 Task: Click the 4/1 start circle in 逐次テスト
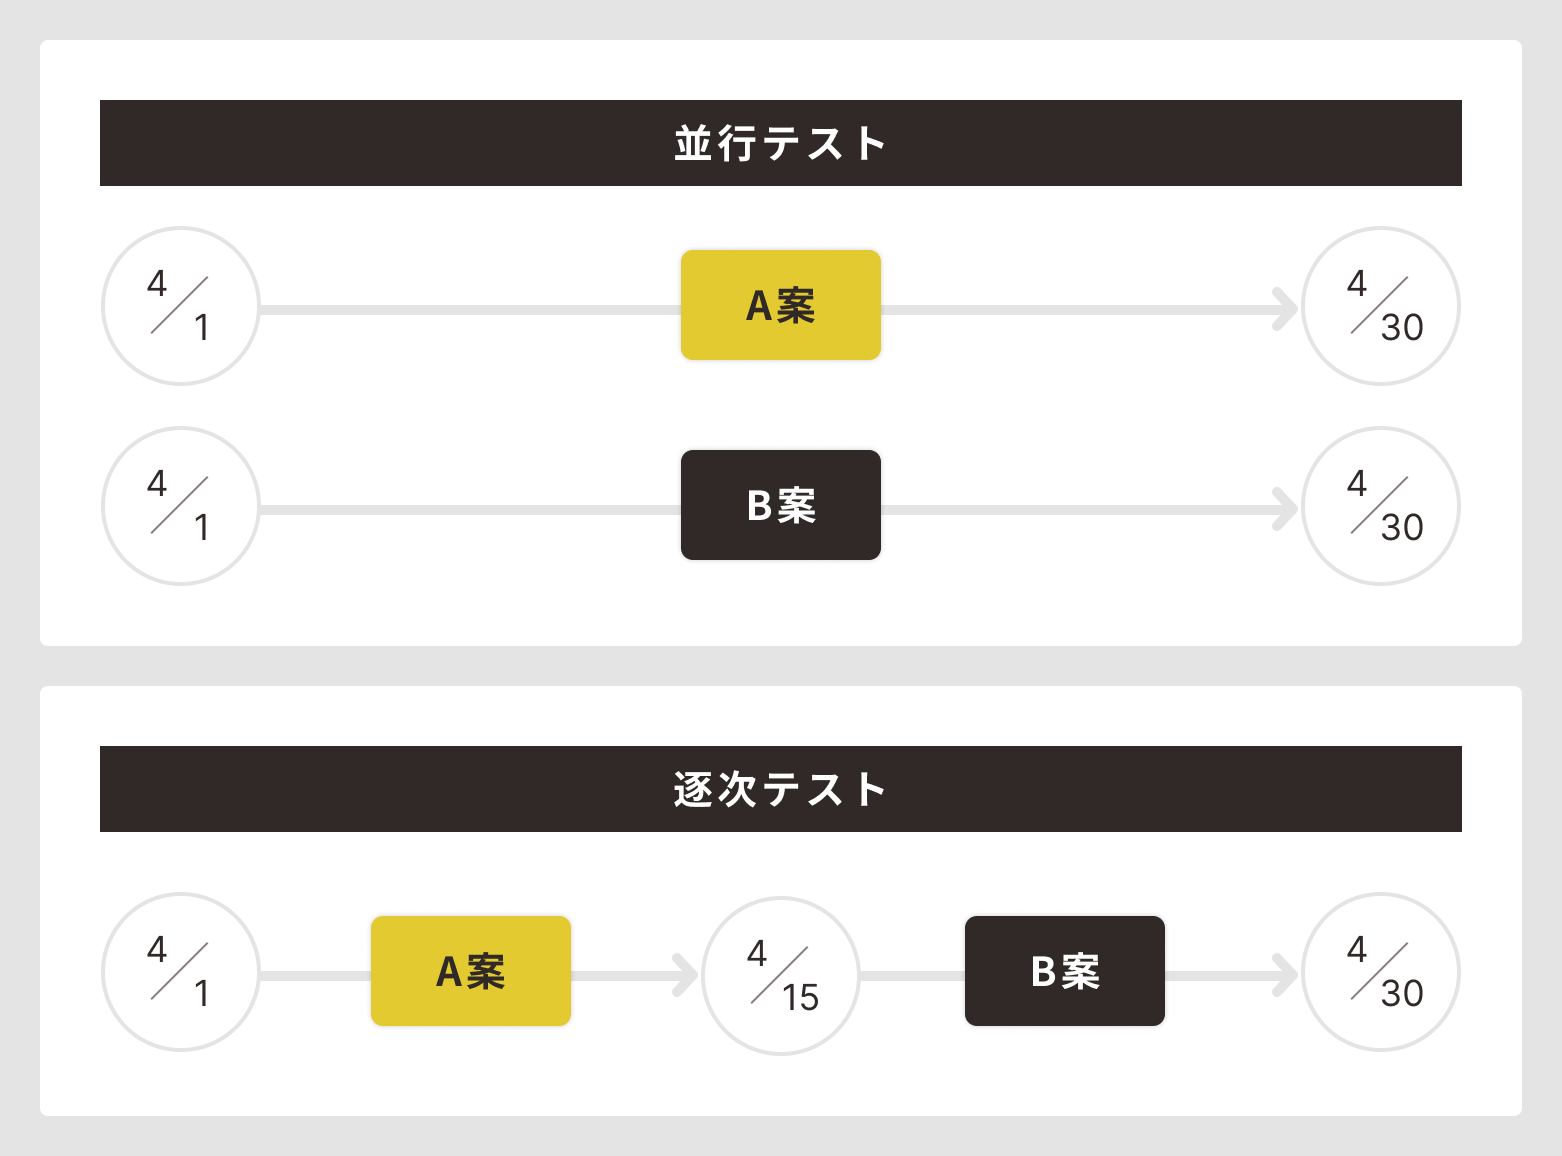tap(181, 971)
